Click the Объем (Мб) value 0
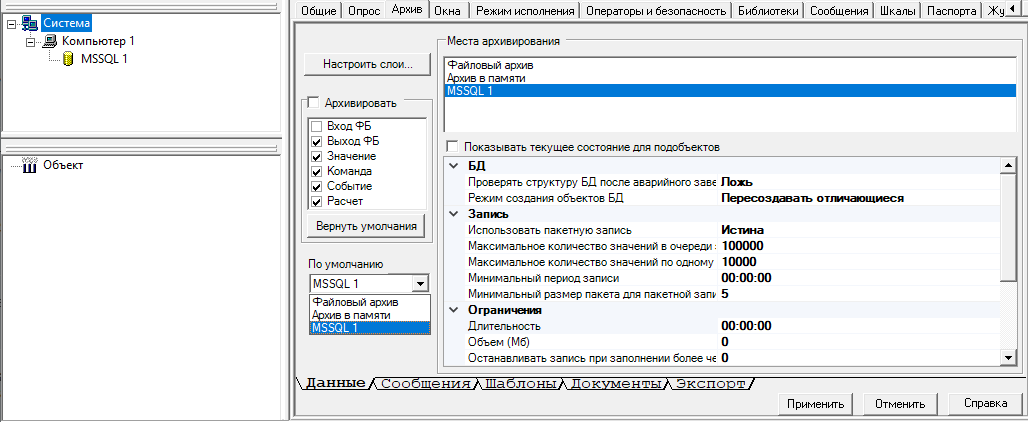This screenshot has height=422, width=1028. tap(859, 341)
